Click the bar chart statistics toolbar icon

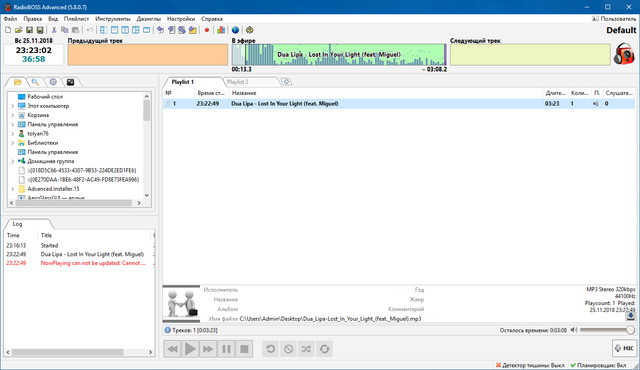(221, 30)
